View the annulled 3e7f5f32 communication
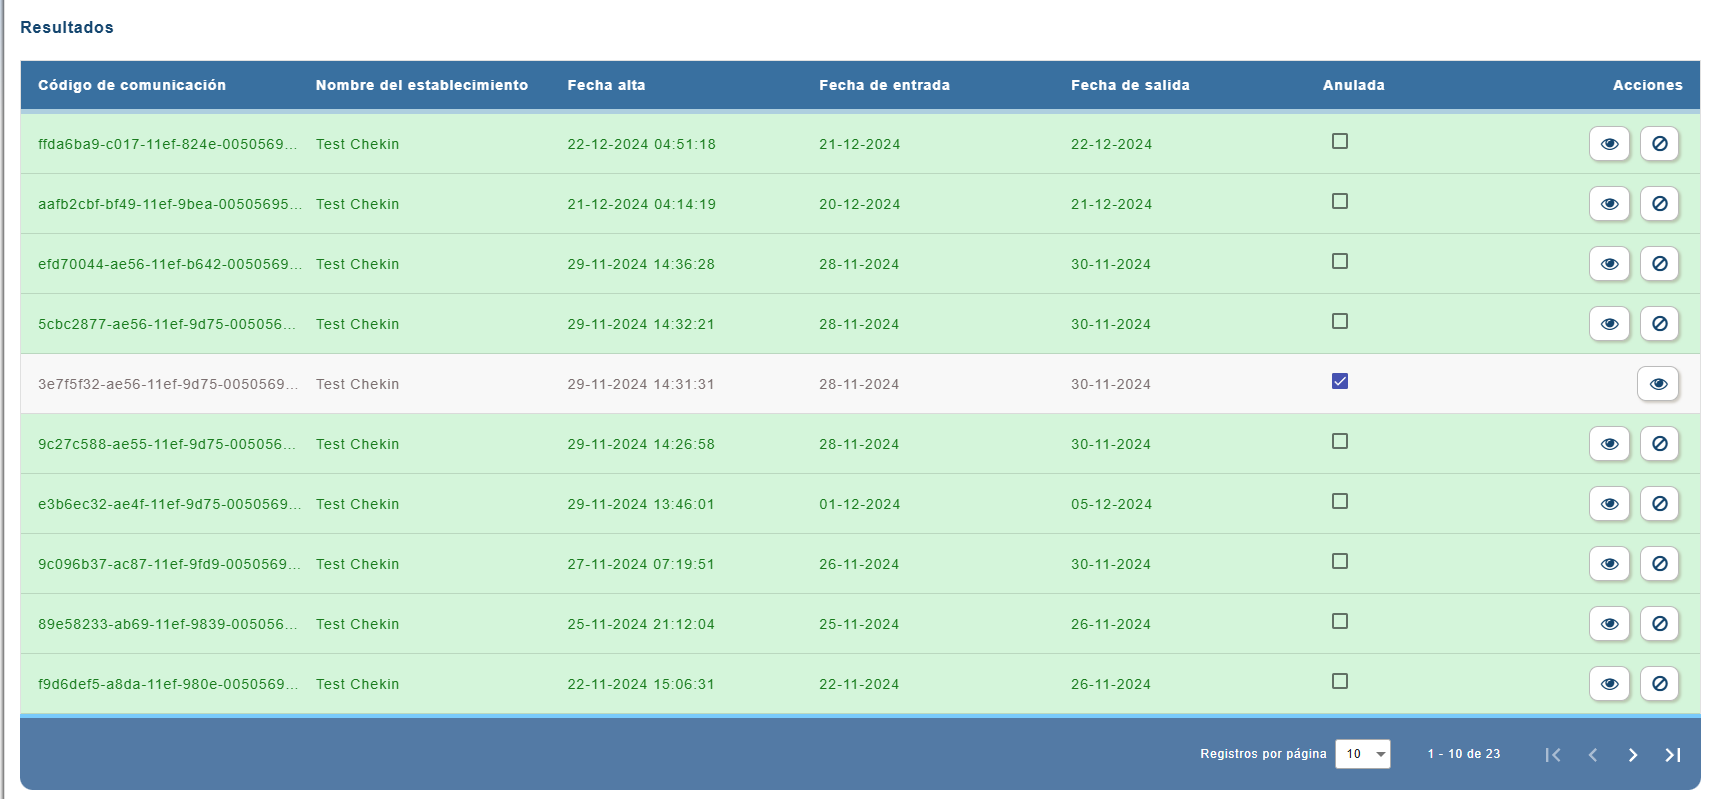Screen dimensions: 1714x799 click(x=1657, y=384)
